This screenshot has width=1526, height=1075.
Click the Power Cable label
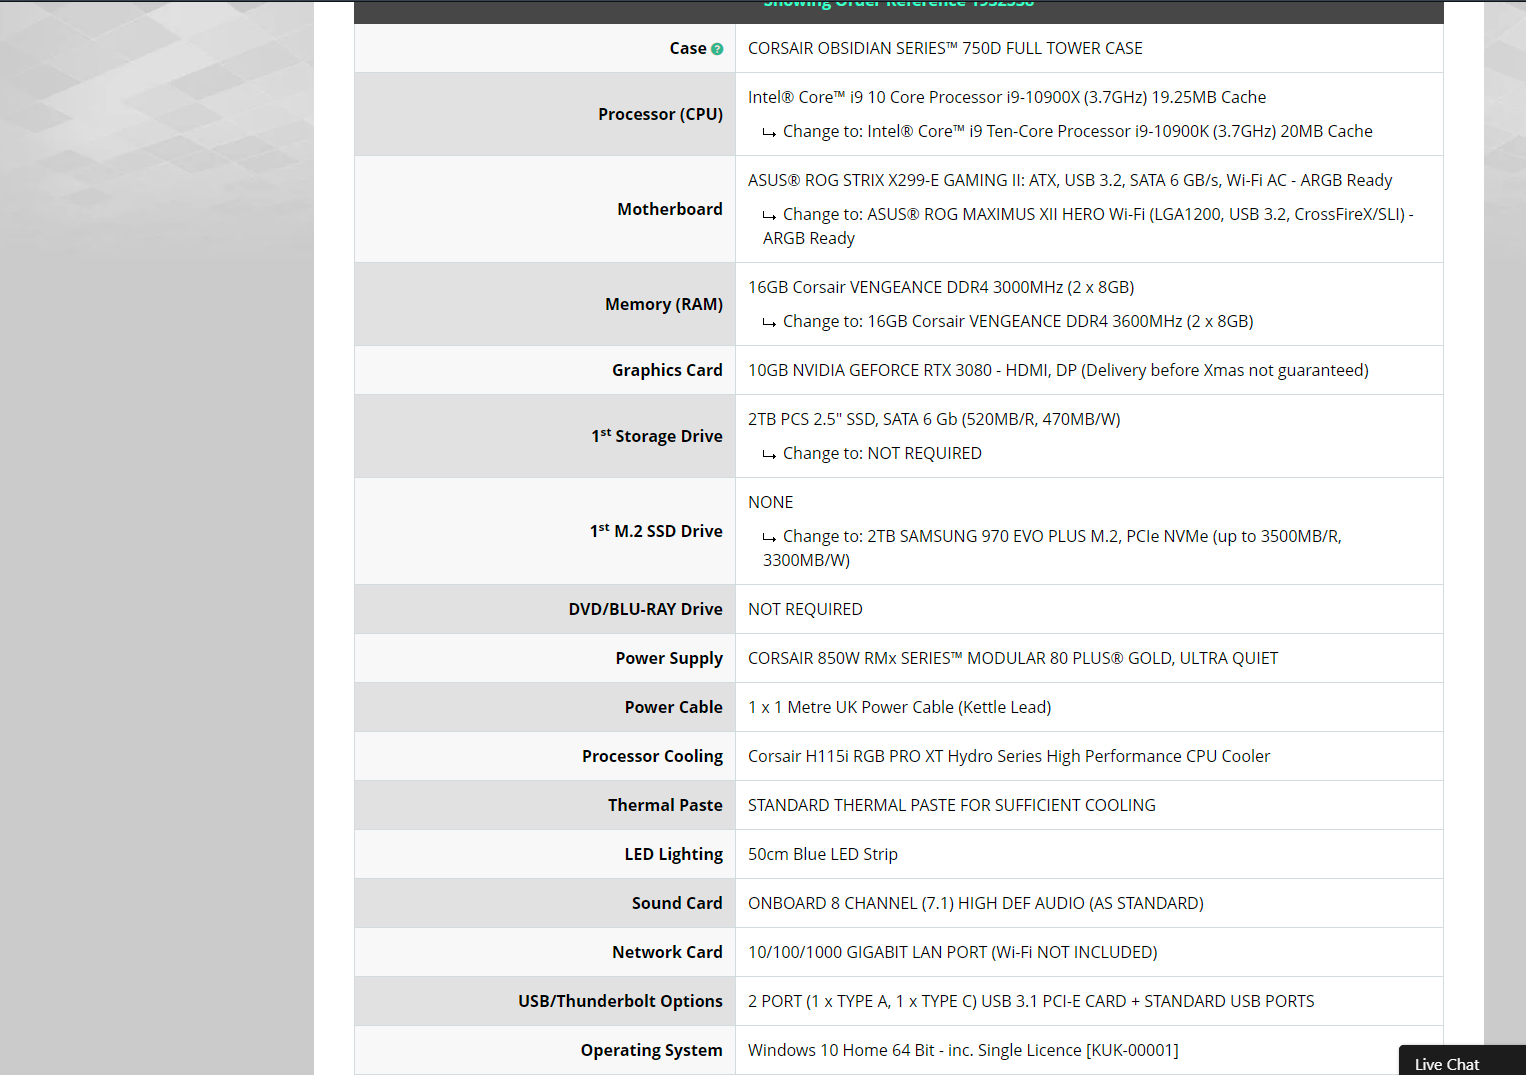[x=673, y=707]
